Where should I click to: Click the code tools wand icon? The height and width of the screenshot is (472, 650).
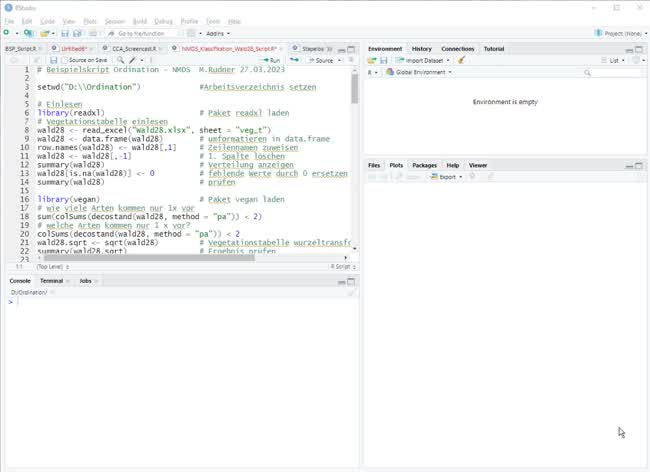tap(133, 61)
